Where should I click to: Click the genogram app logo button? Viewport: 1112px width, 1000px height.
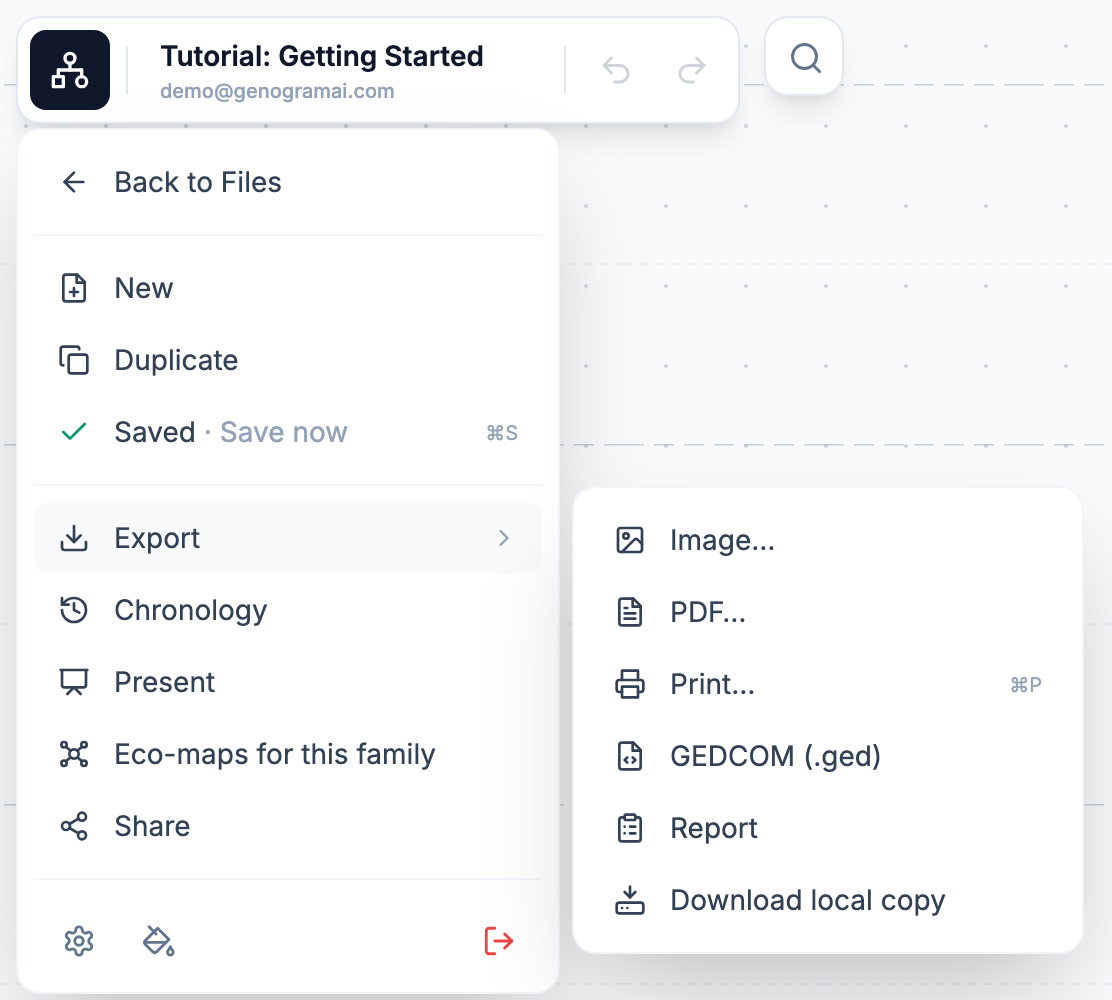coord(70,70)
